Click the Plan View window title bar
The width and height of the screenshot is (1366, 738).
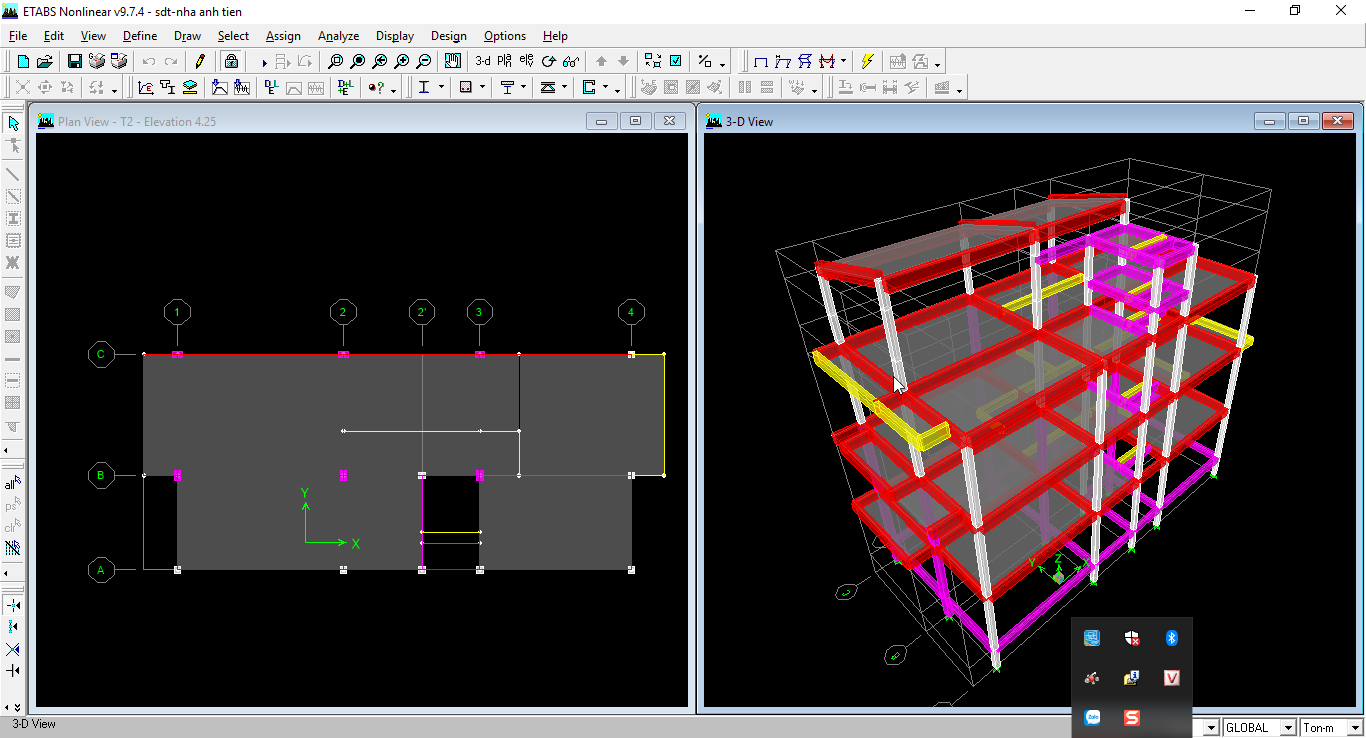pos(300,121)
